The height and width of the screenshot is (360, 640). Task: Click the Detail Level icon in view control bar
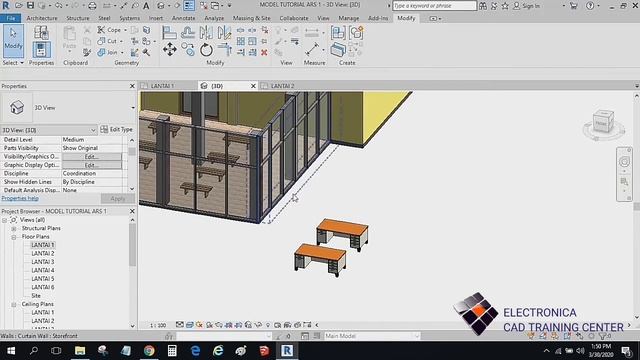pyautogui.click(x=180, y=325)
